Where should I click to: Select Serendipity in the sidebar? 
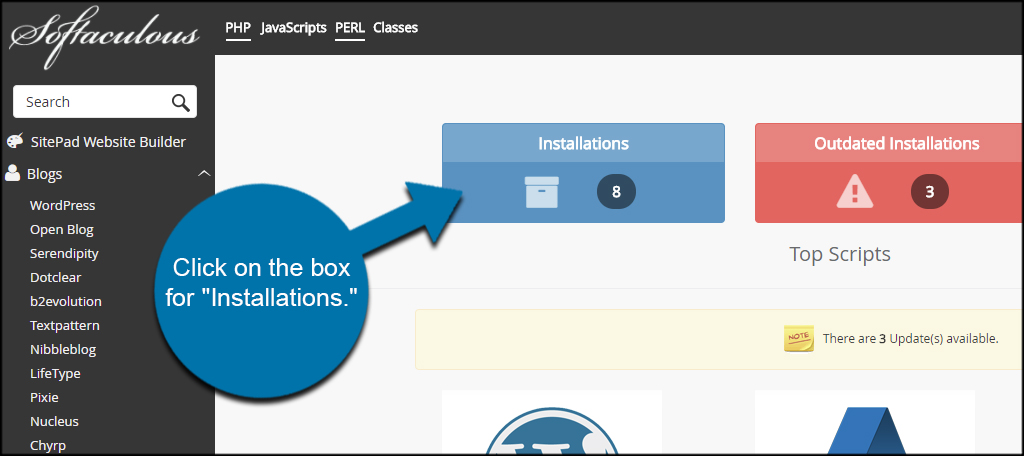[64, 253]
